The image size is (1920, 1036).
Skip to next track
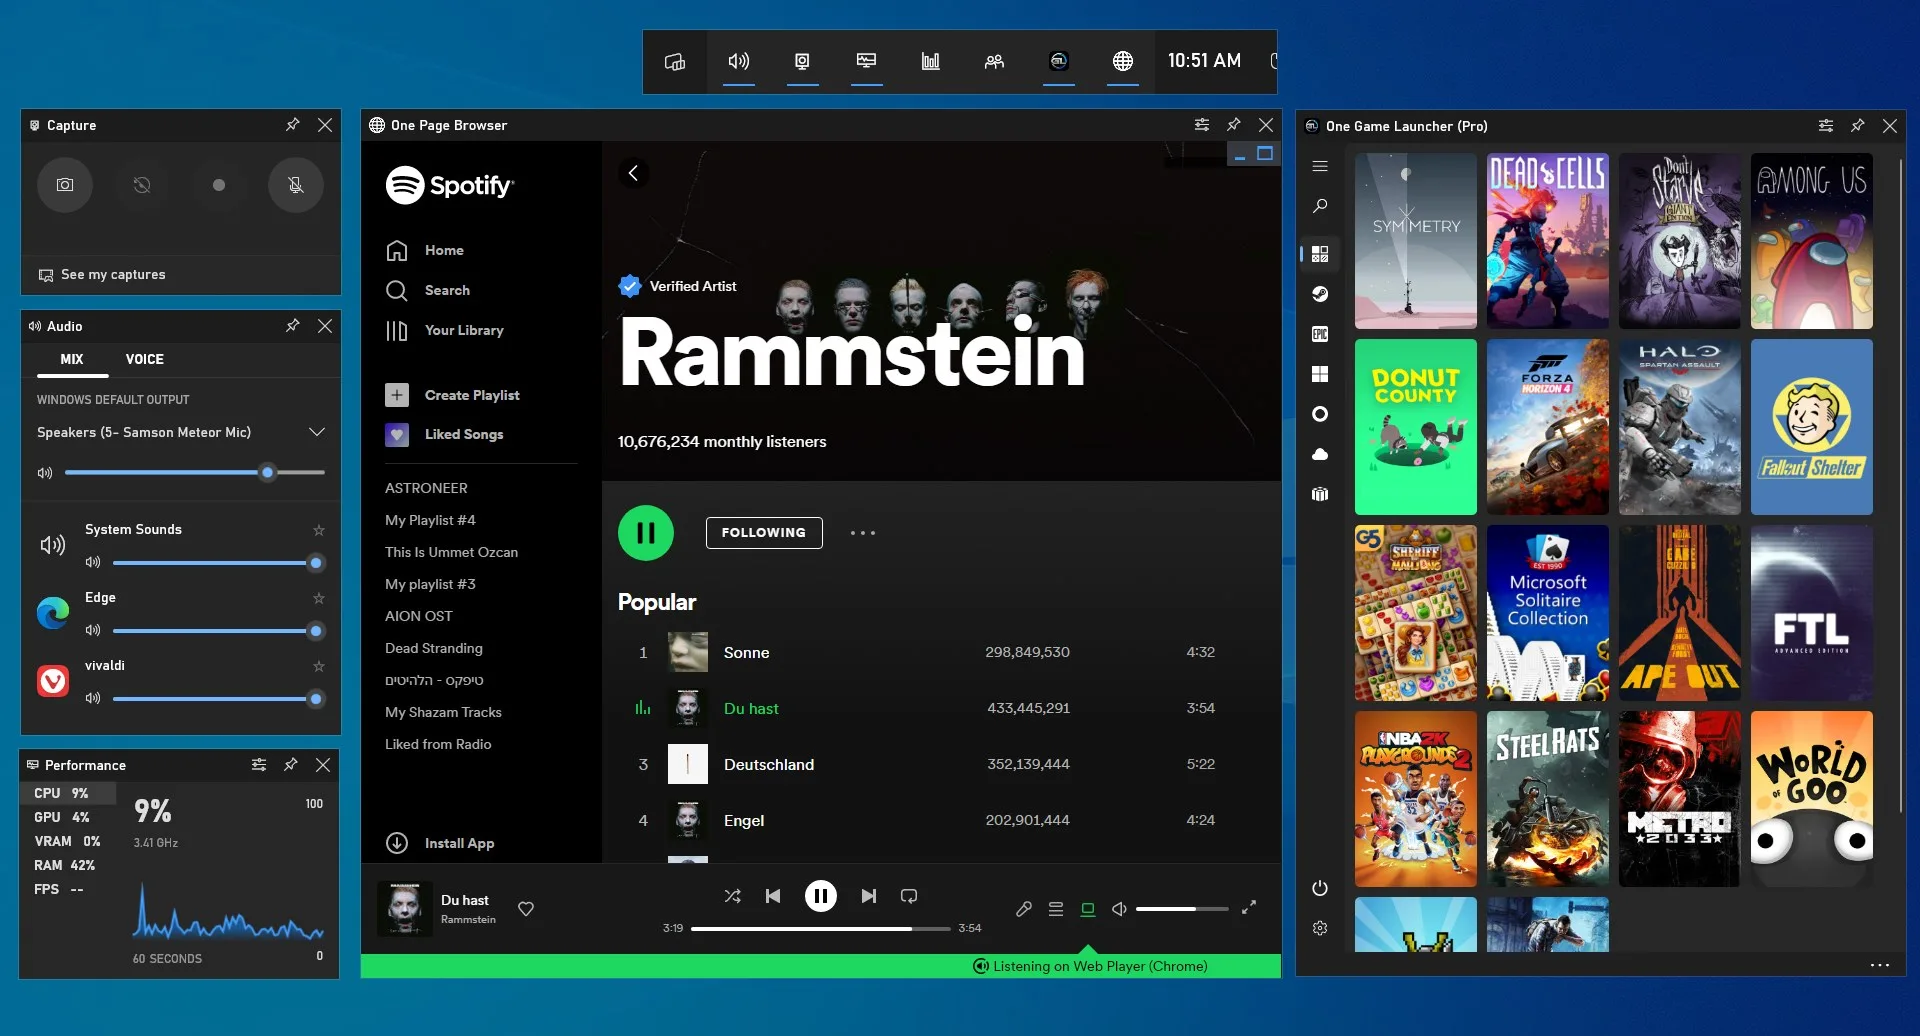pyautogui.click(x=869, y=896)
